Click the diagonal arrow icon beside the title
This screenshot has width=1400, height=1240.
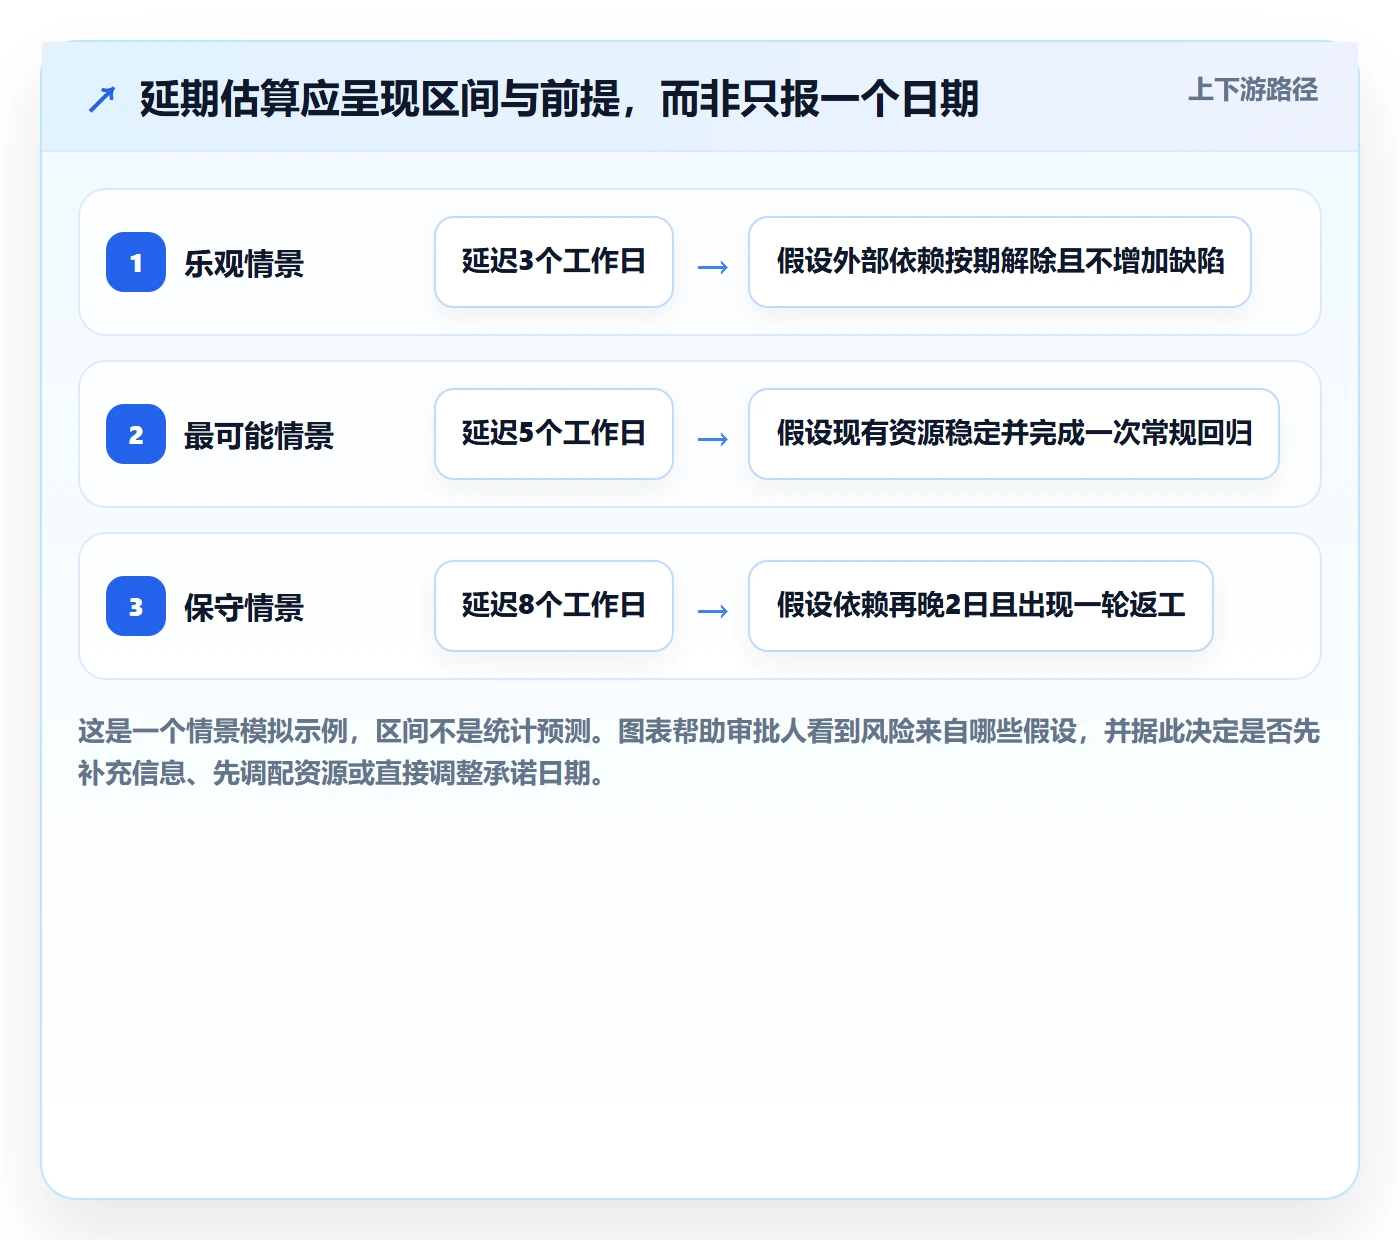102,99
